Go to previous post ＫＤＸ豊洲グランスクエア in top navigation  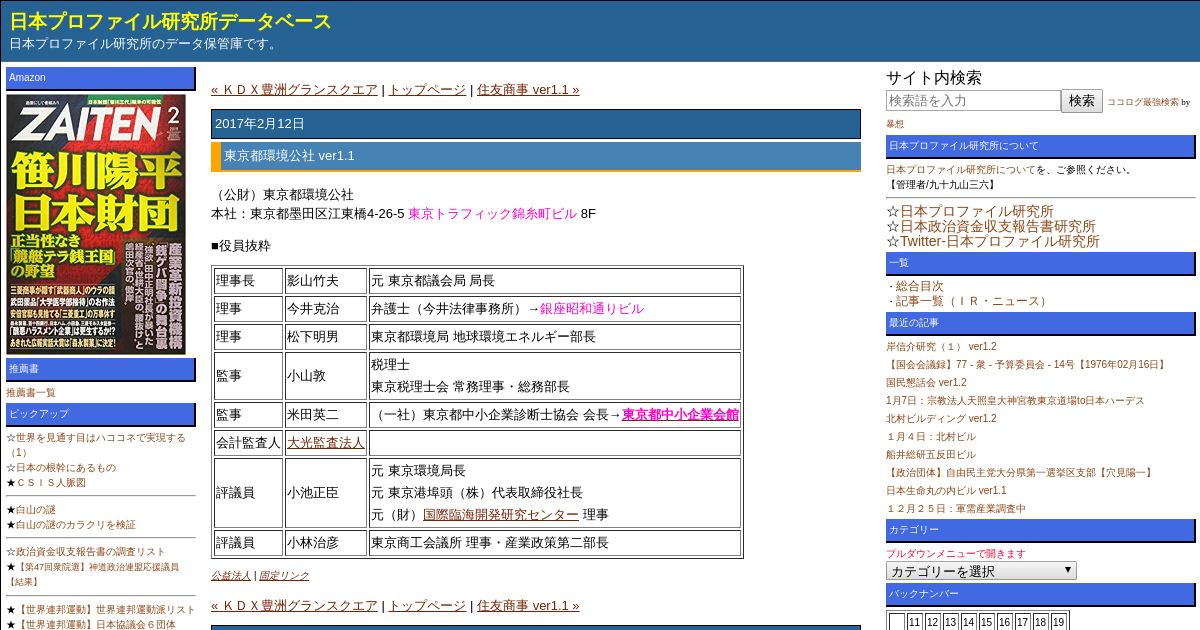(x=294, y=89)
